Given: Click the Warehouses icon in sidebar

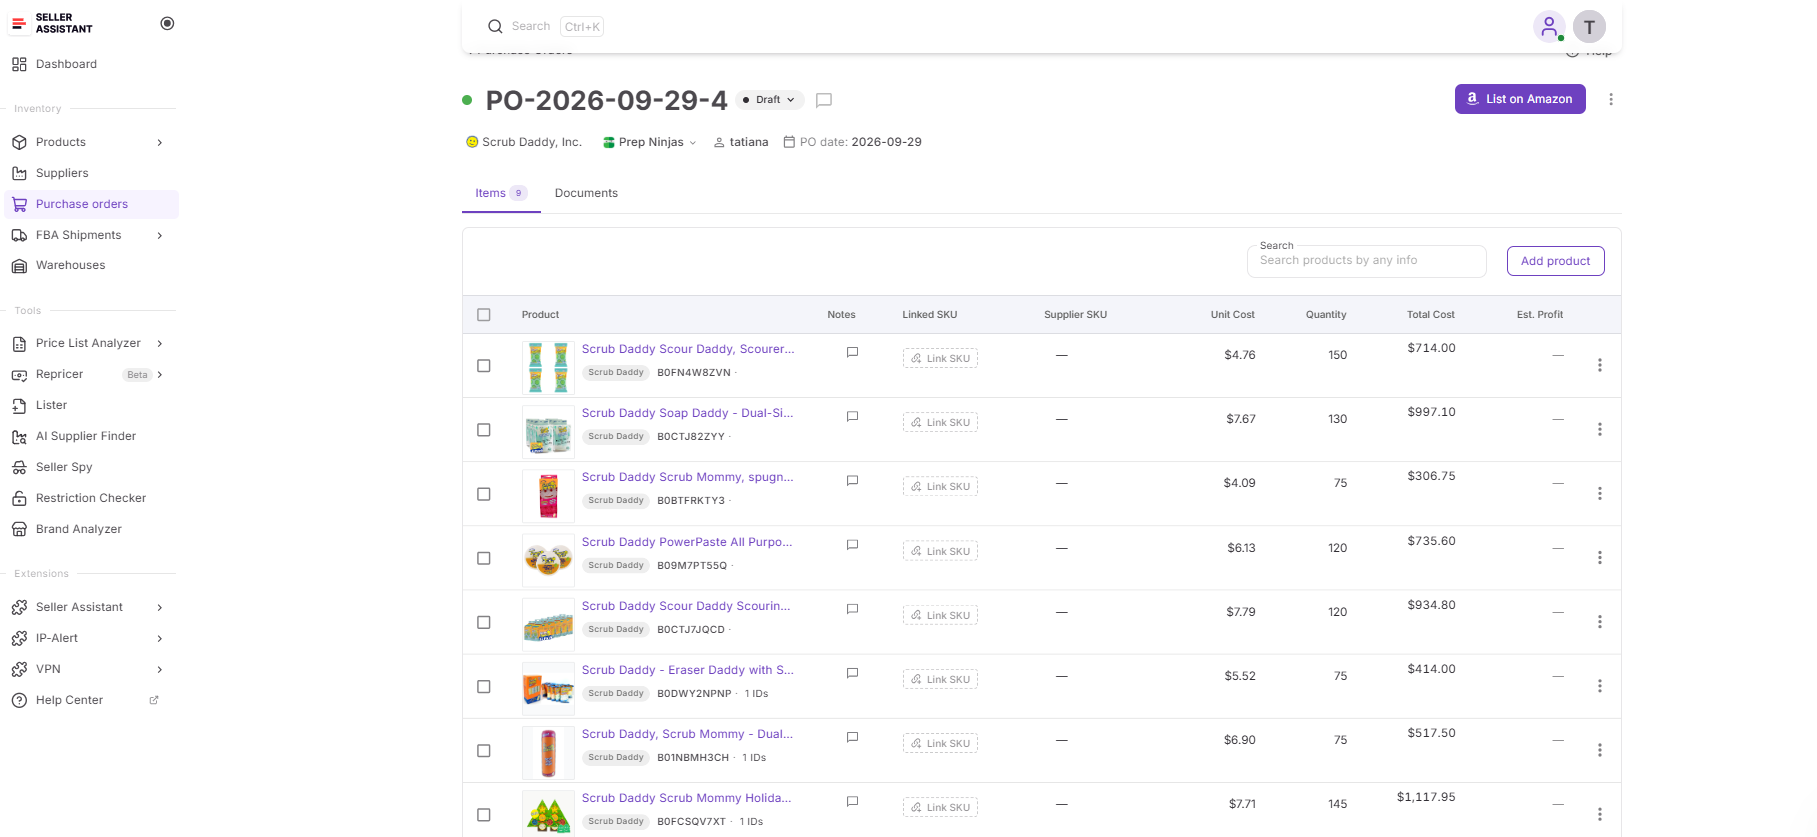Looking at the screenshot, I should (19, 265).
